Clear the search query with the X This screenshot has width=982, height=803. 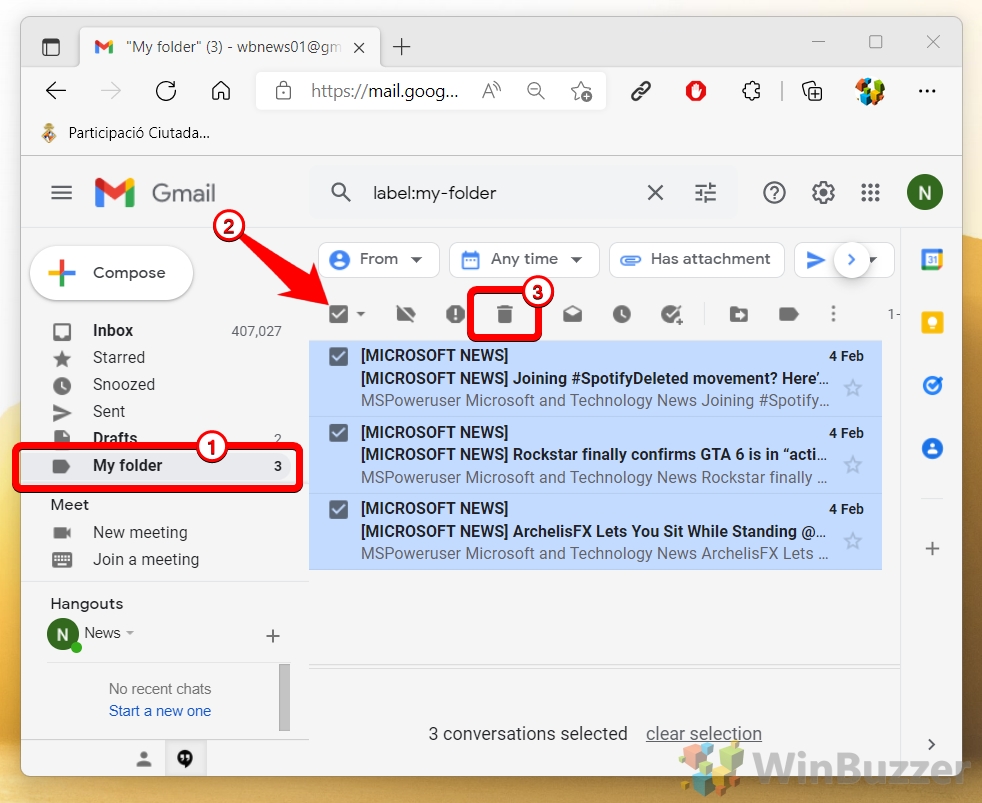click(655, 192)
